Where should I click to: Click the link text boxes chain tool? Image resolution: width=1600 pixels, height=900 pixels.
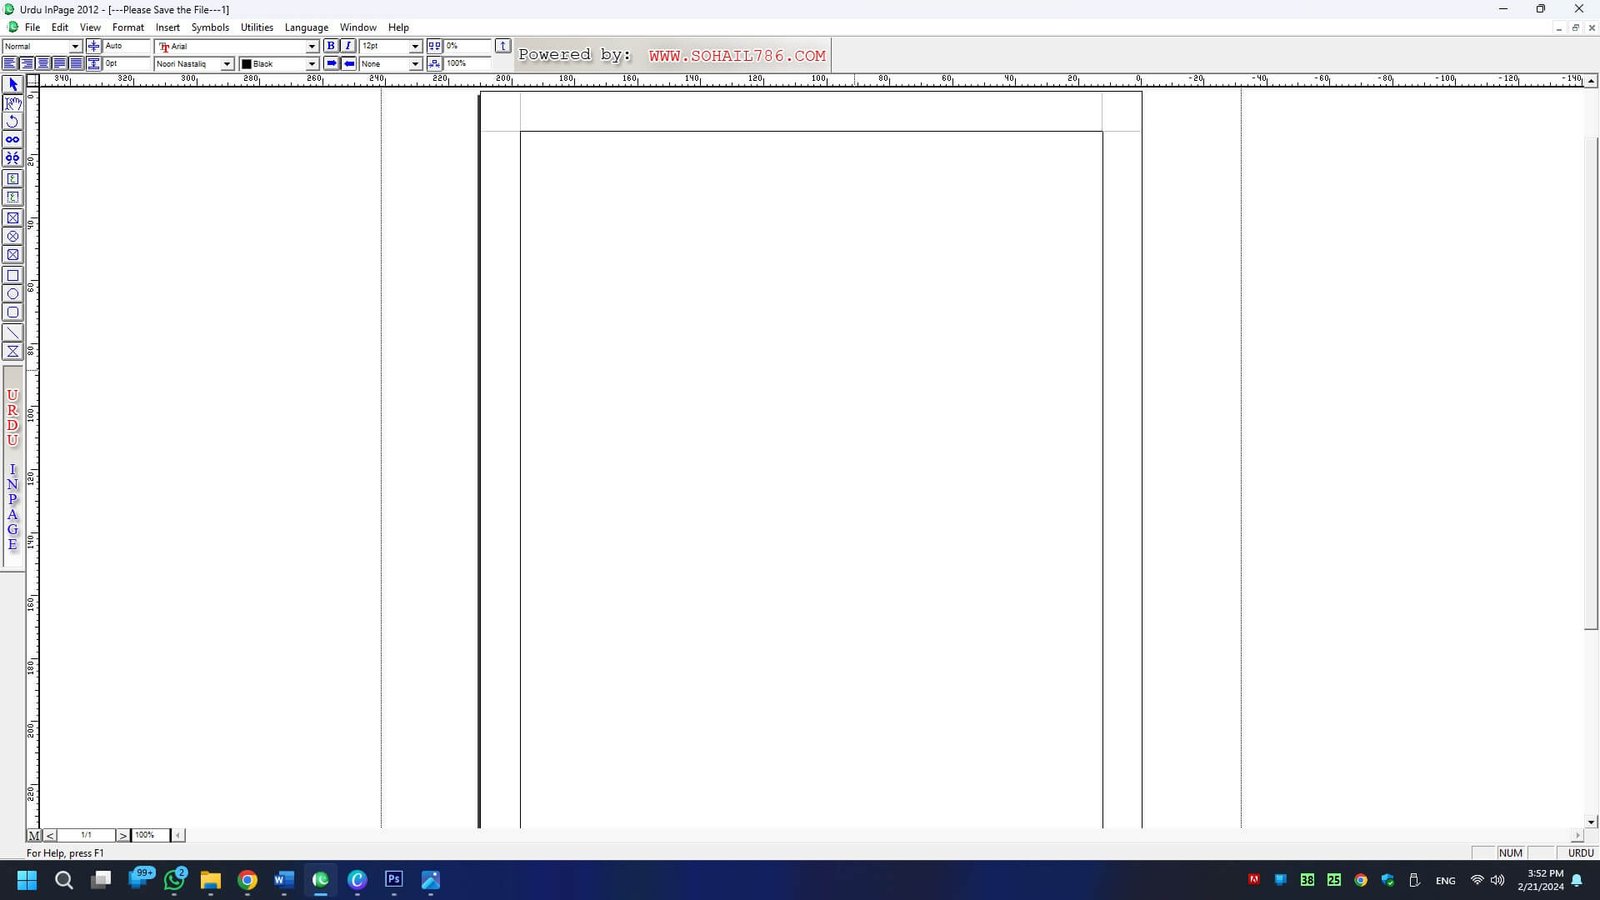coord(13,140)
